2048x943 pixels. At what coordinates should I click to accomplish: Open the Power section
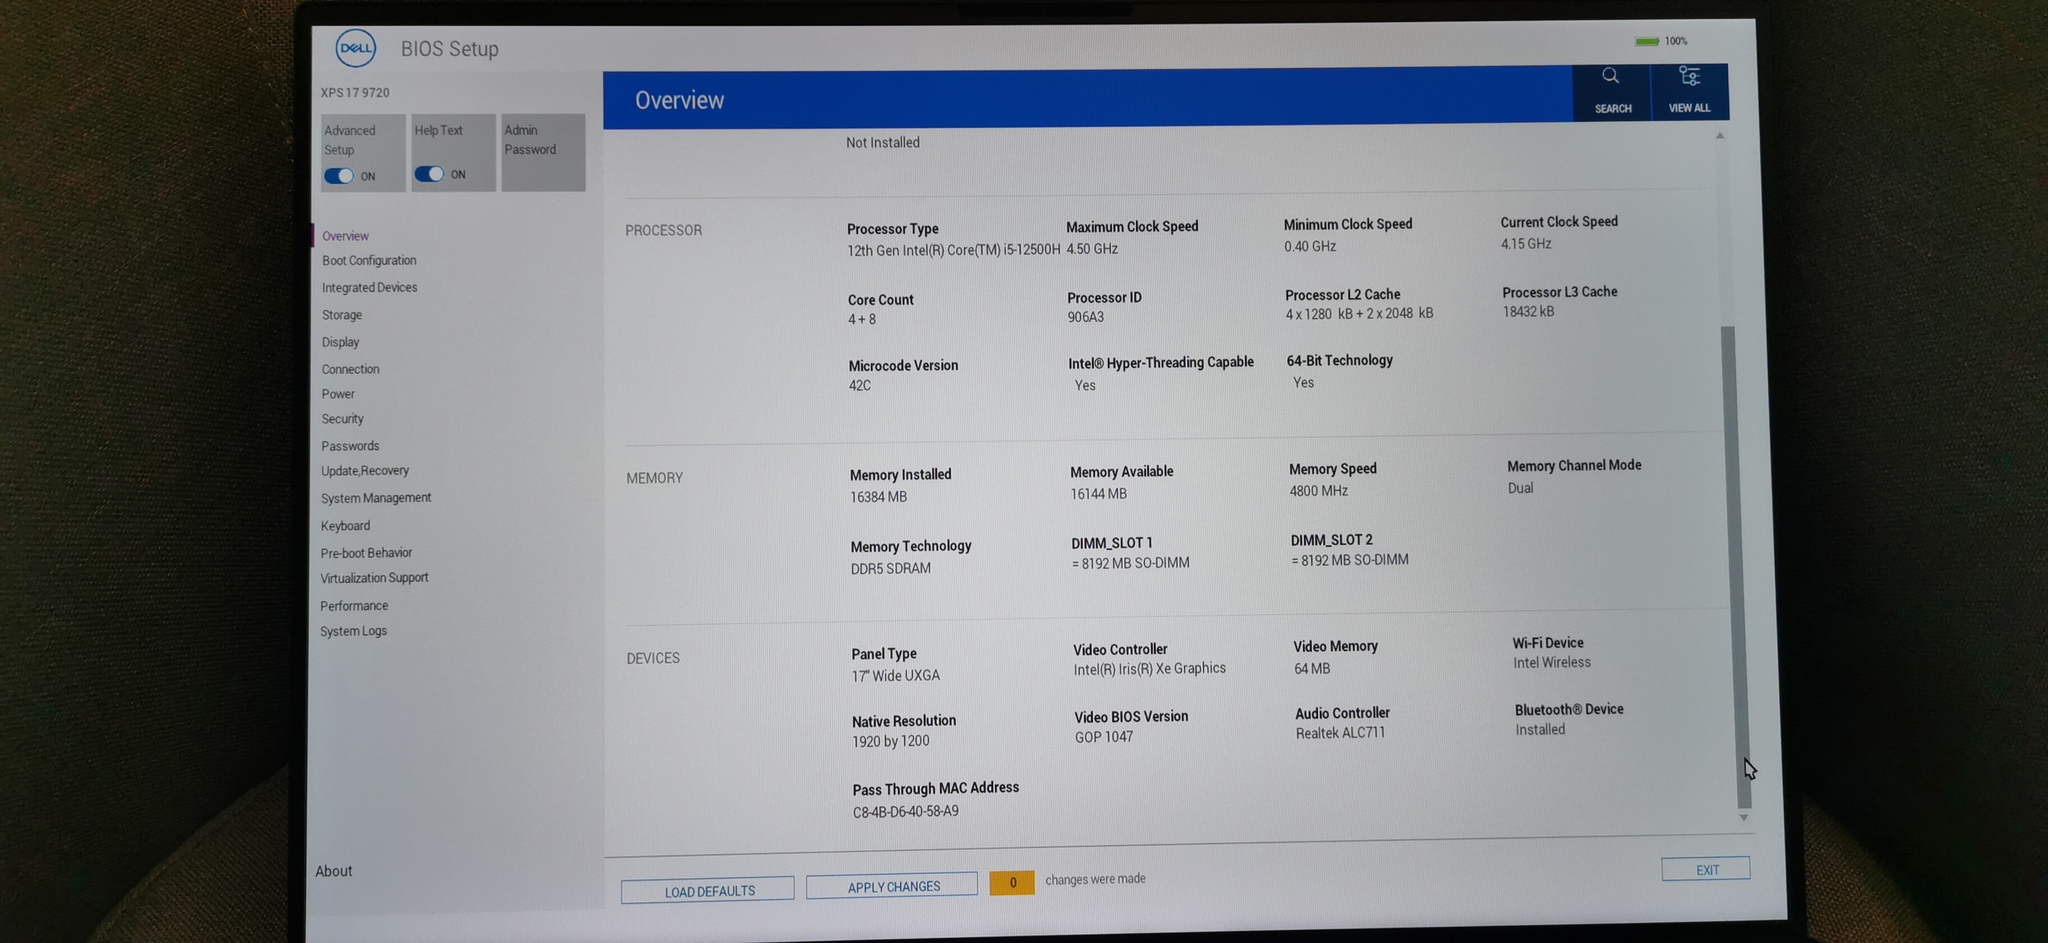point(338,394)
